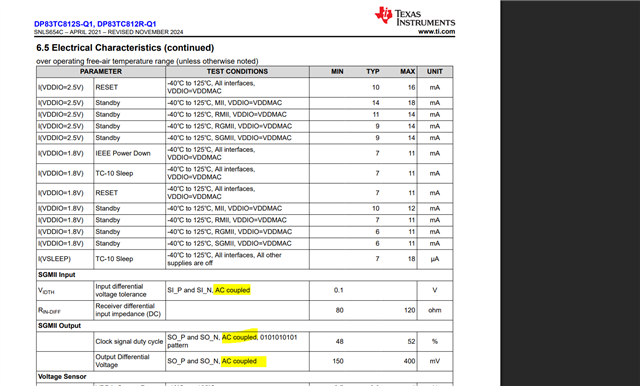This screenshot has height=386, width=640.
Task: Click the % unit cell
Action: 435,342
